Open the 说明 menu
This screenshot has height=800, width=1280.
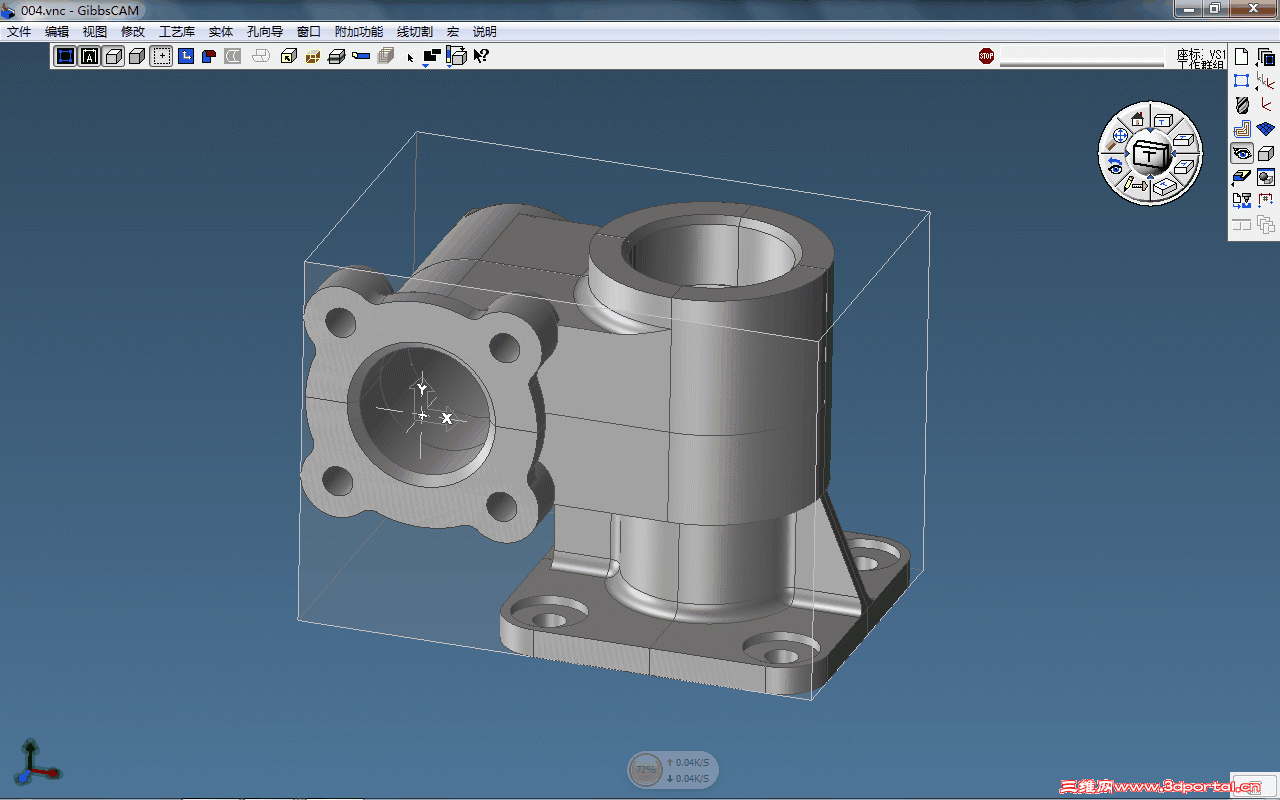coord(485,32)
